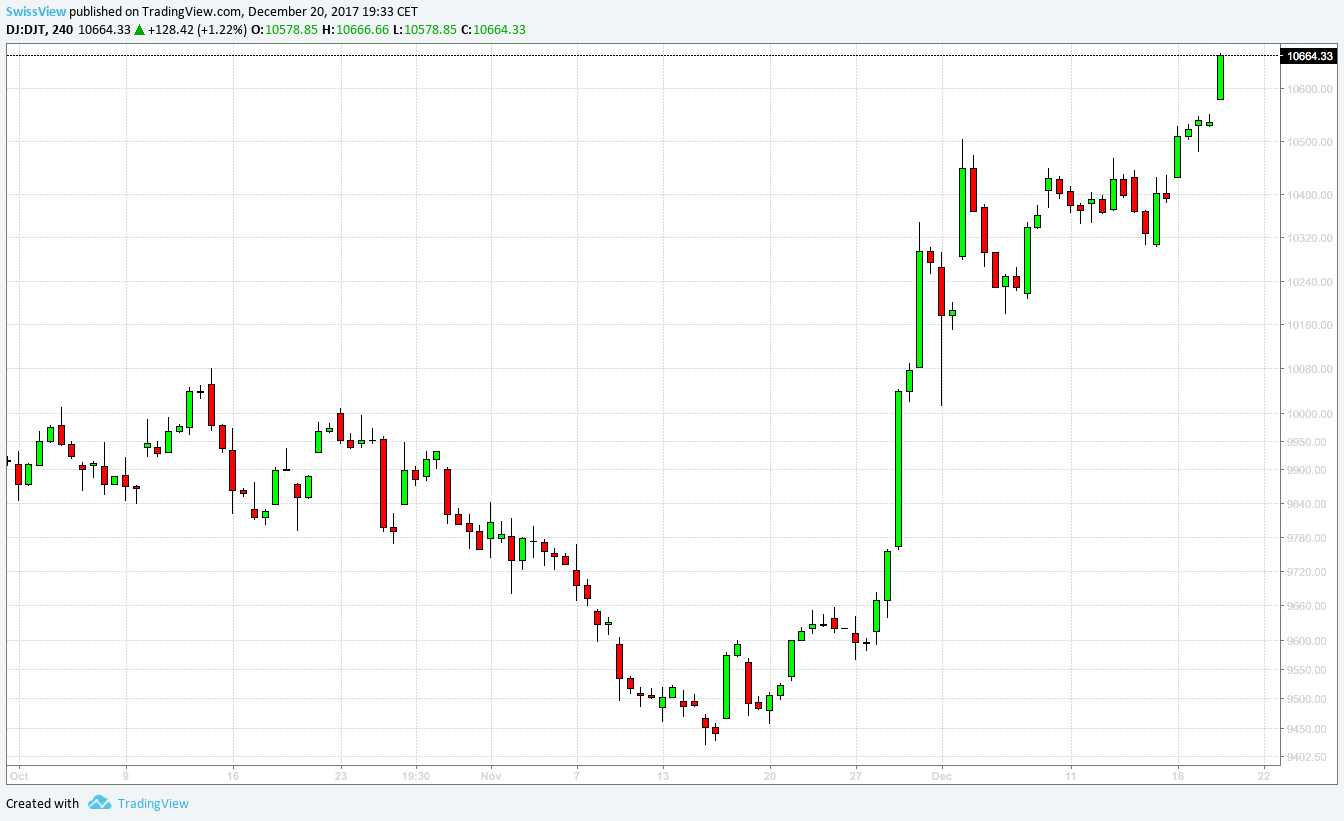Click the 7 date label on time axis
The height and width of the screenshot is (821, 1344).
point(577,775)
